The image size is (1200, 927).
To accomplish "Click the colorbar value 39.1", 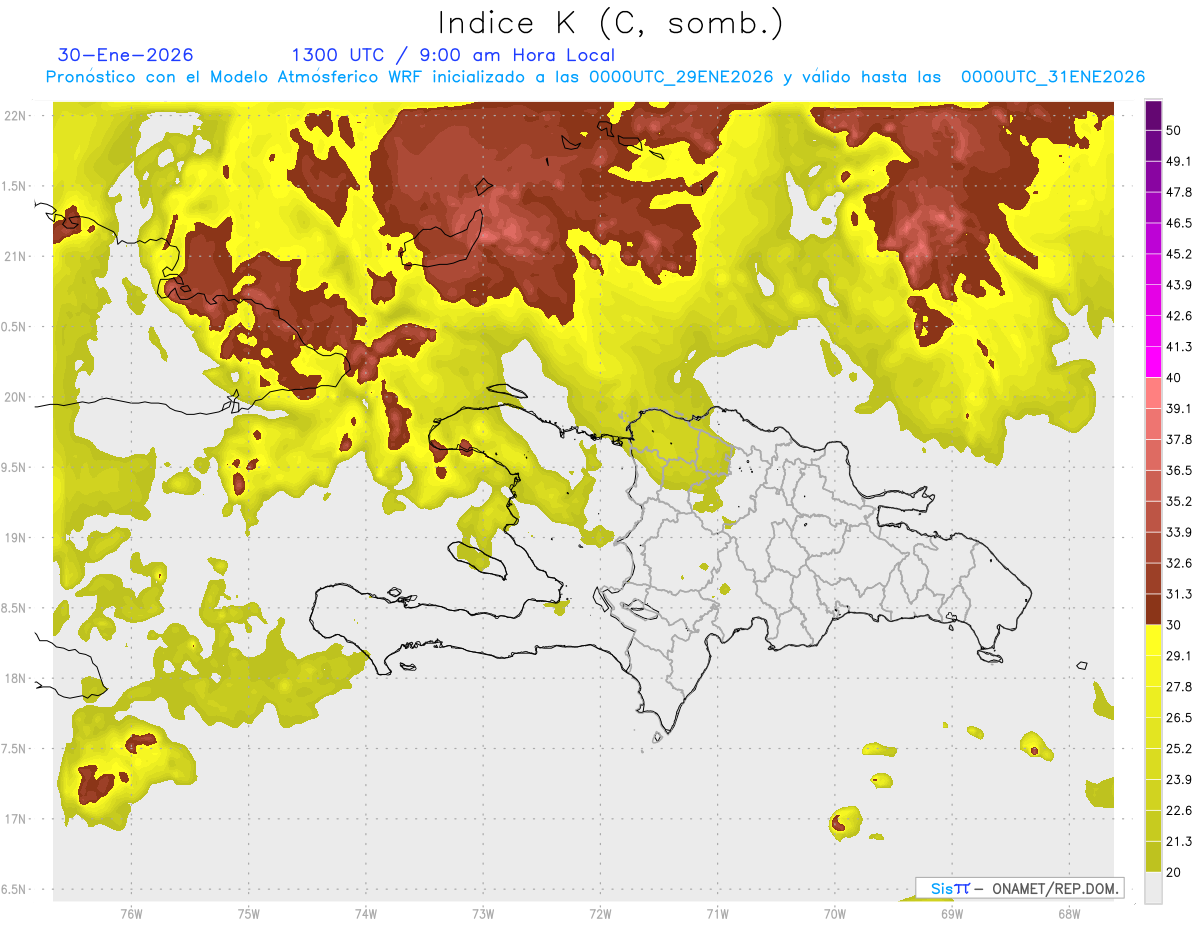I will [1179, 409].
